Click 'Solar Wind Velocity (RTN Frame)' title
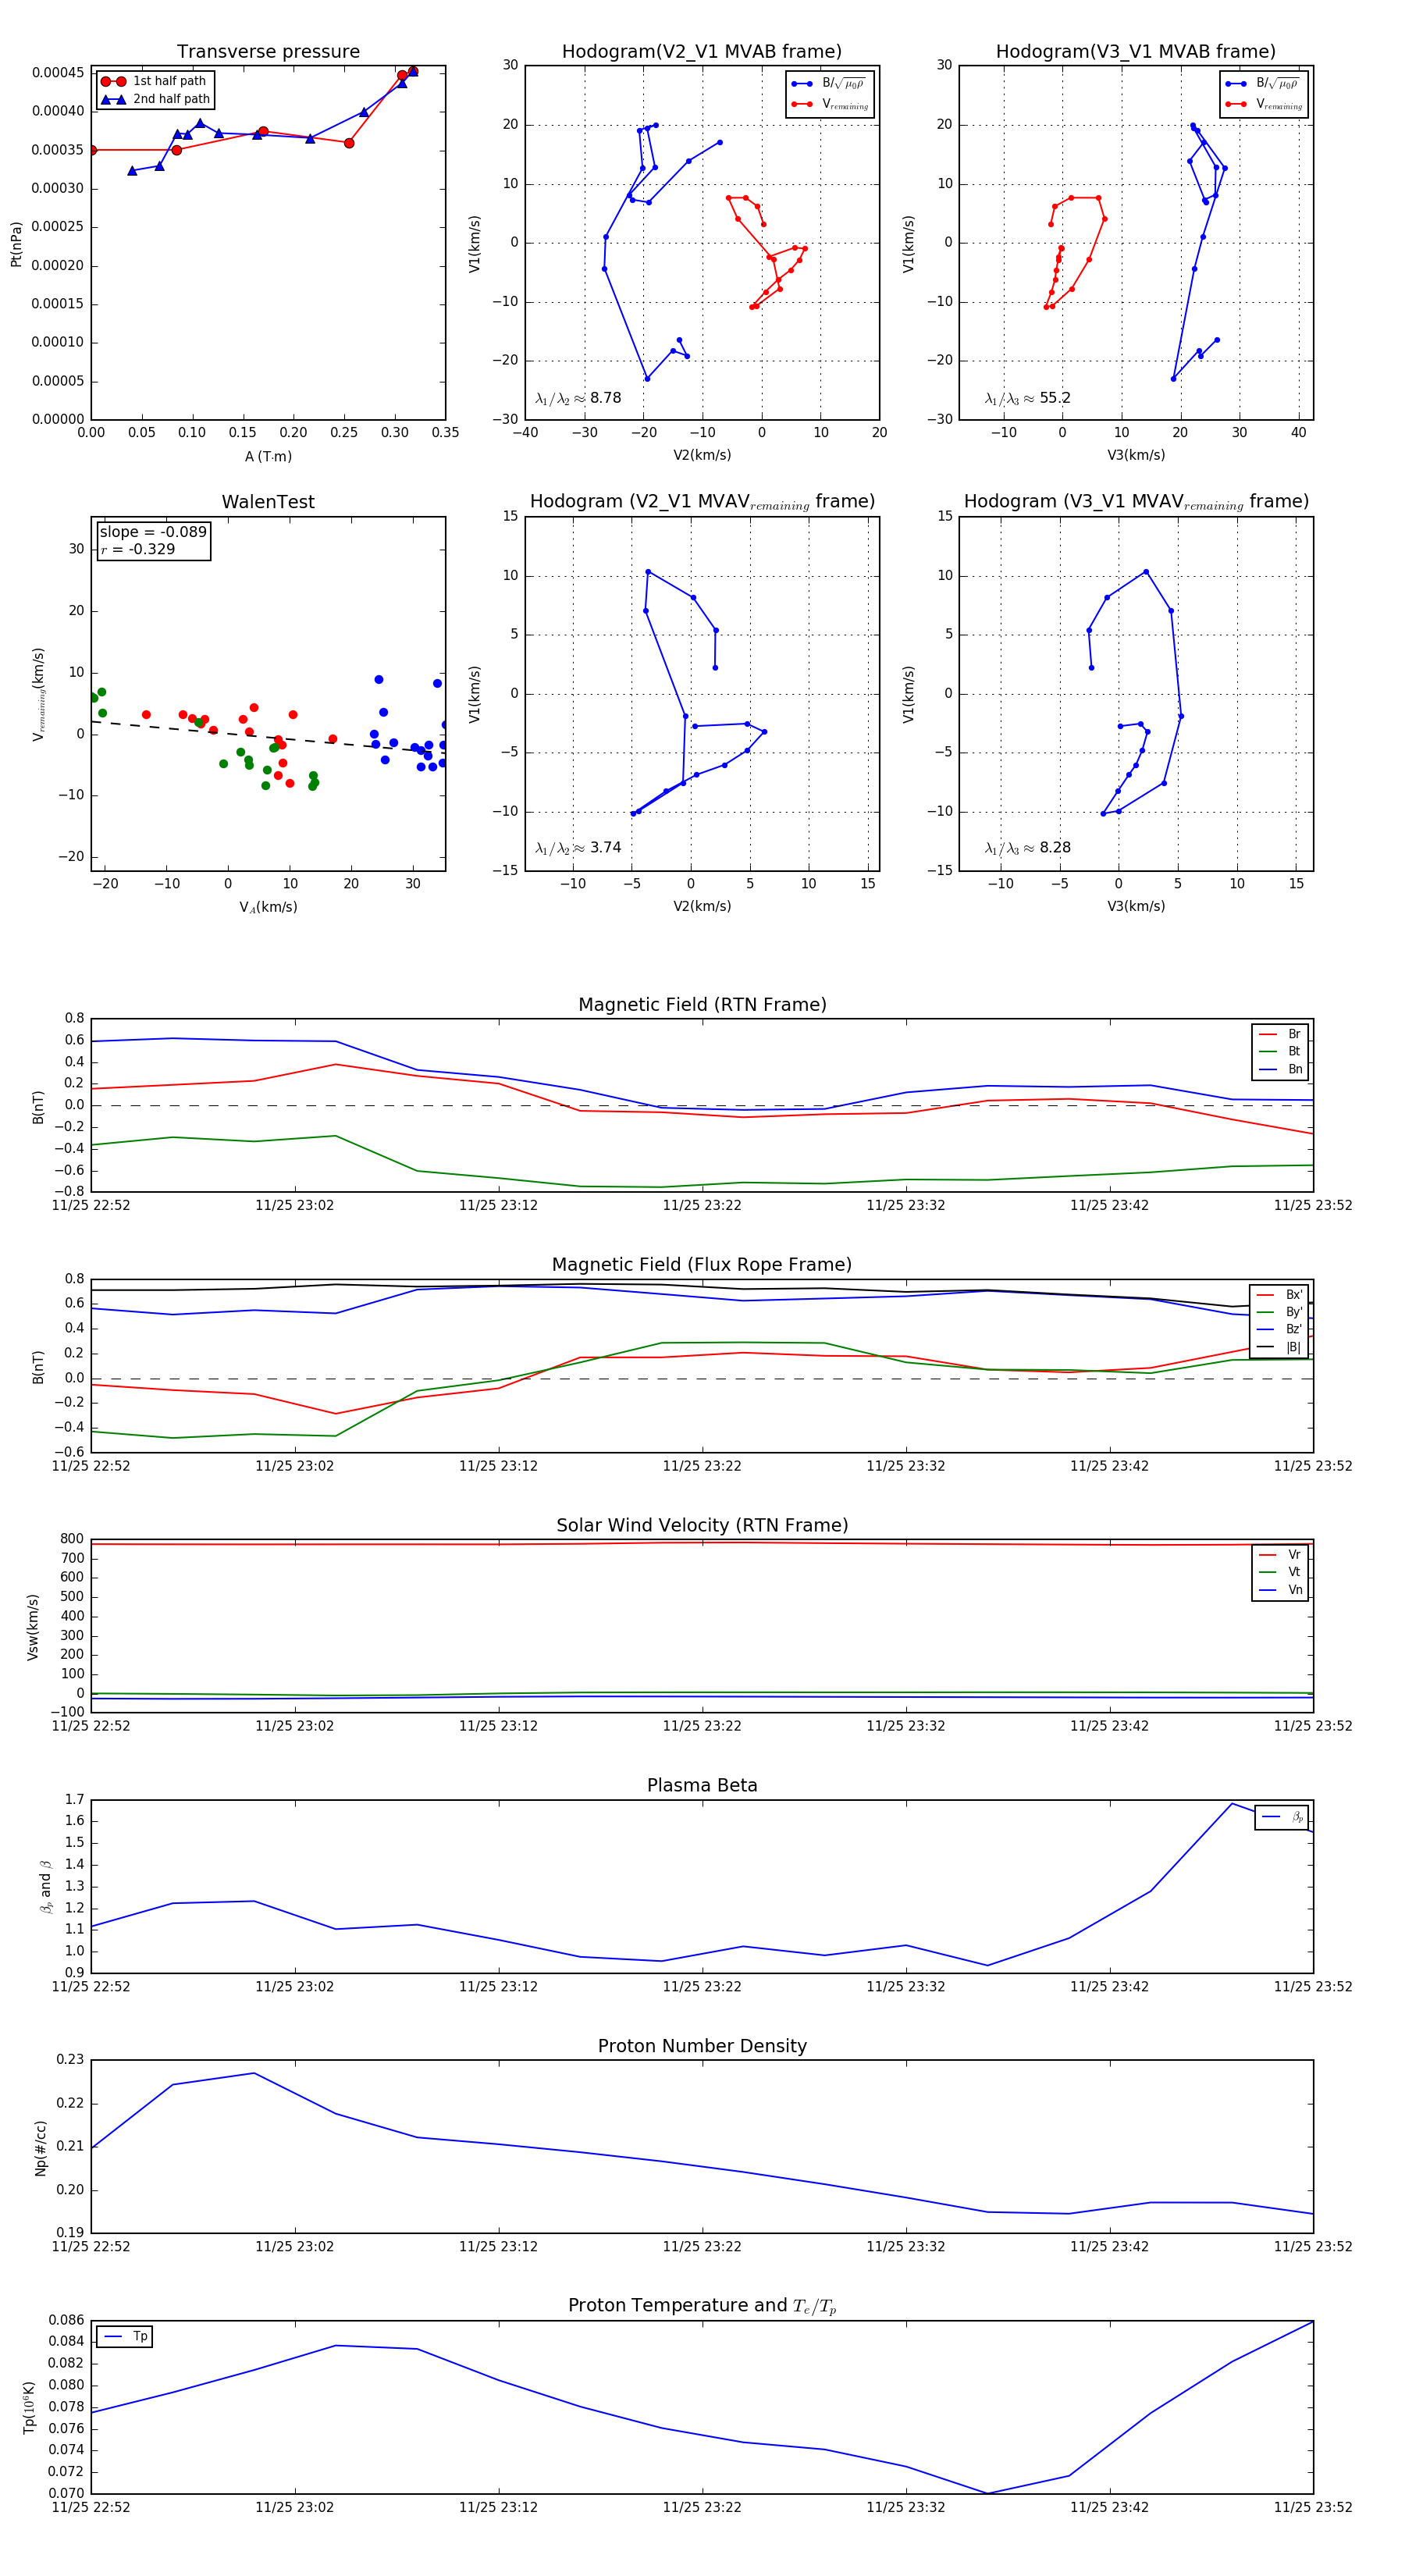This screenshot has width=1405, height=2576. click(x=702, y=1525)
